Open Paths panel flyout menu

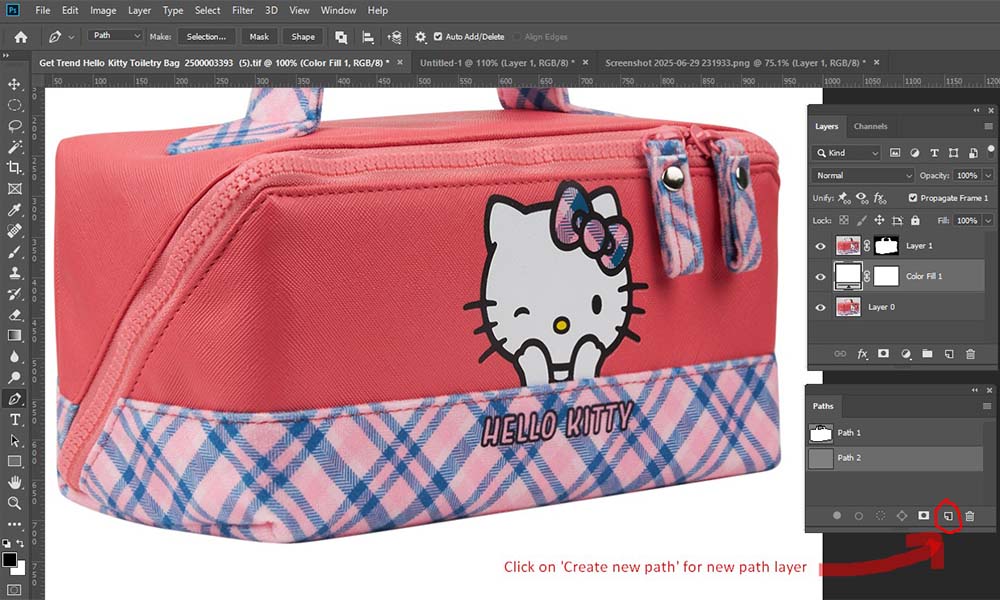pos(987,406)
